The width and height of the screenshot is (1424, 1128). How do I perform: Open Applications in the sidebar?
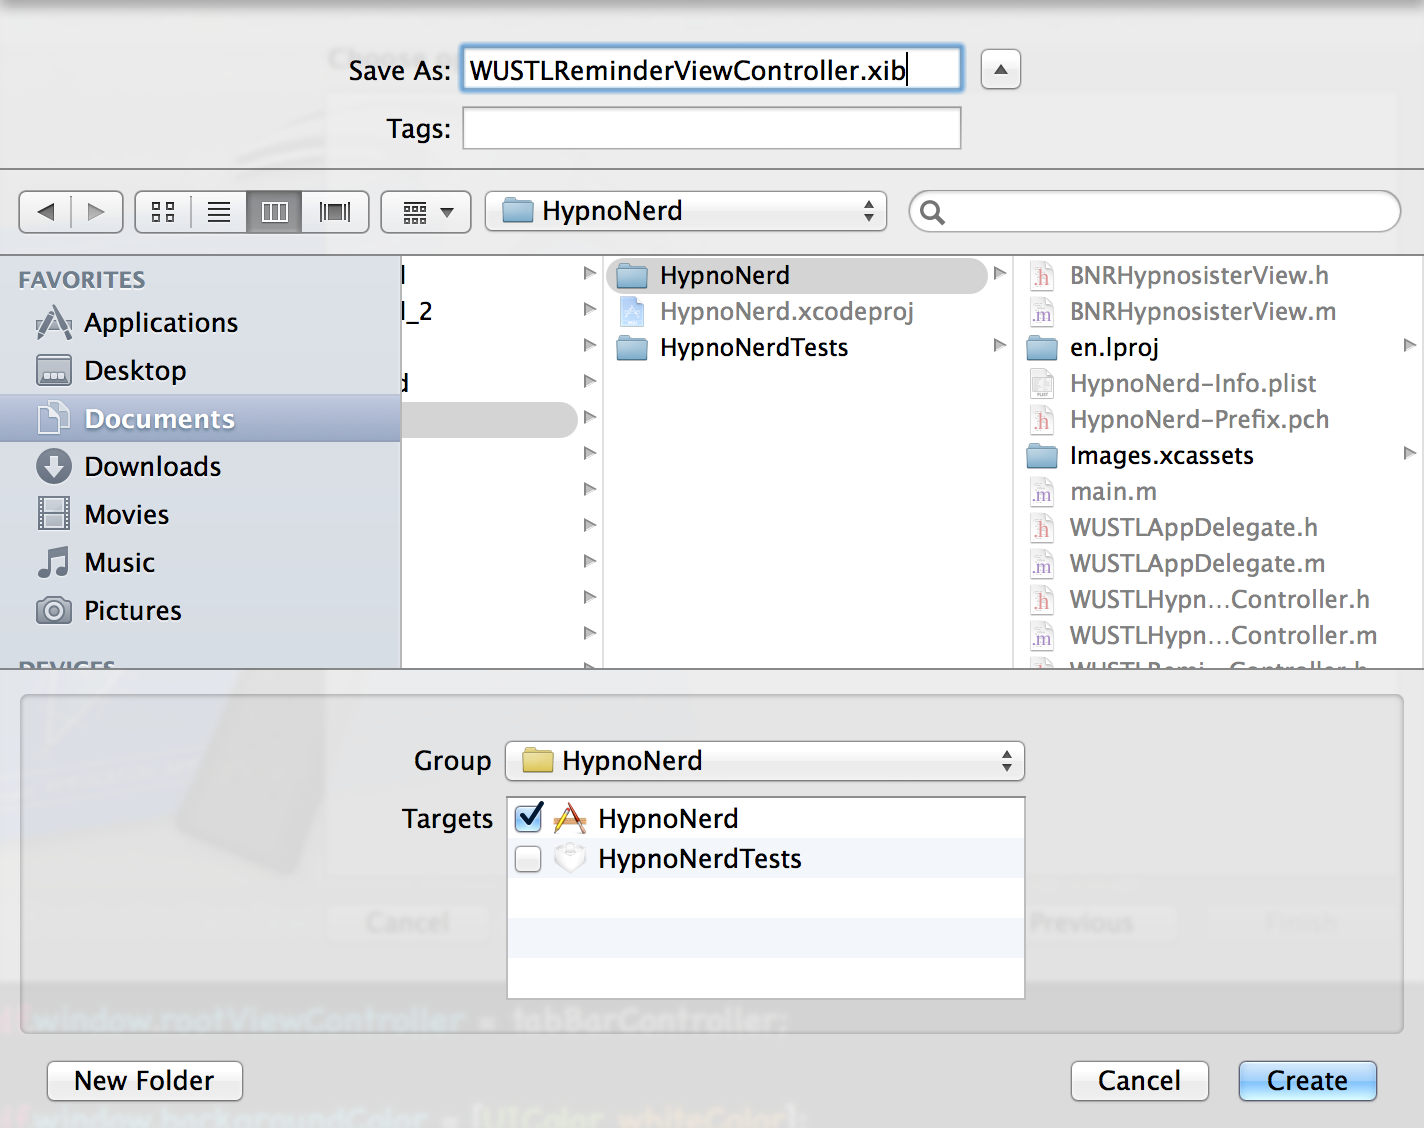point(160,323)
